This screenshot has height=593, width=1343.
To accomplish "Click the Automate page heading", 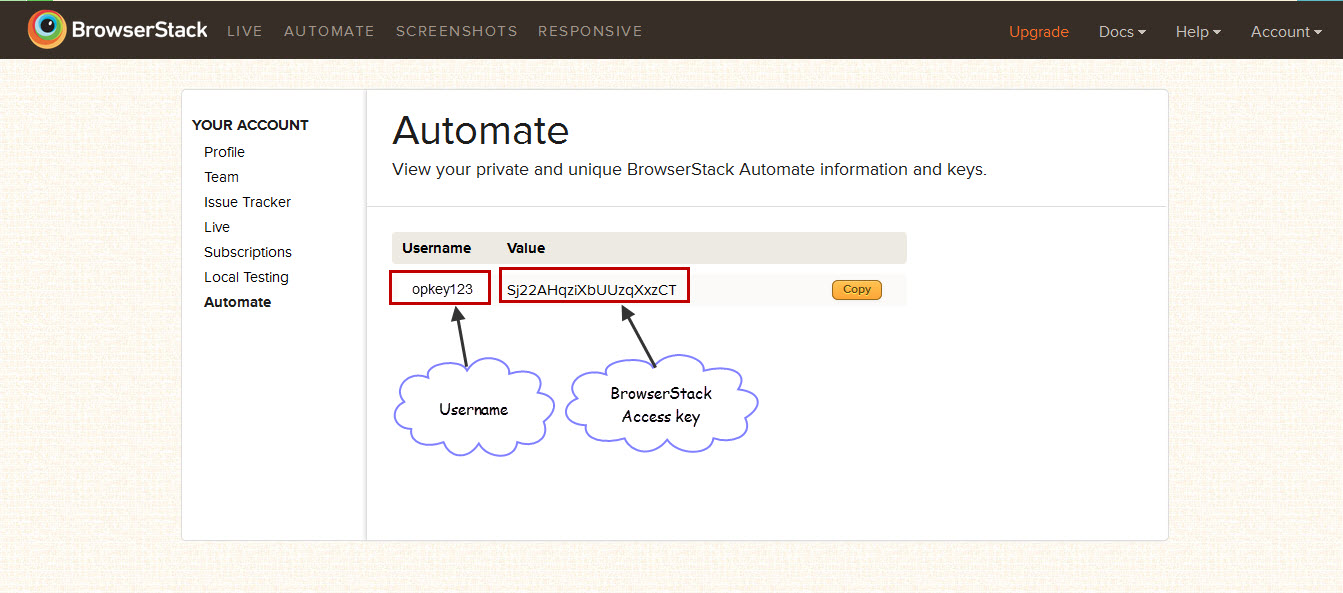I will (481, 131).
